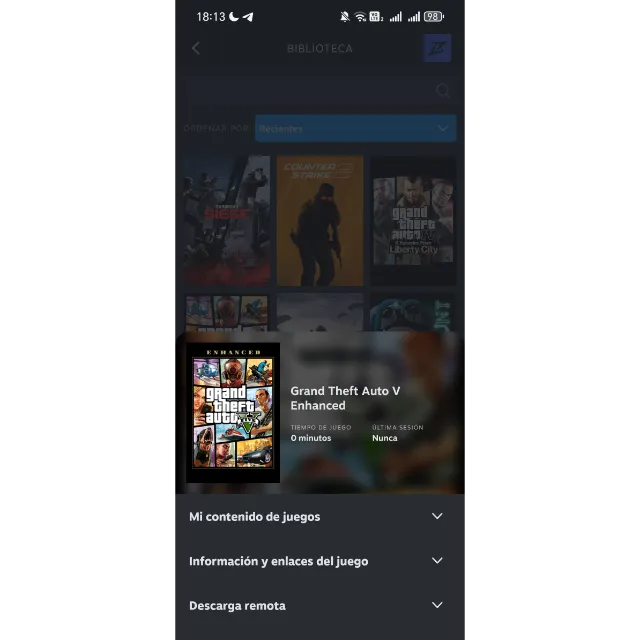The image size is (640, 640).
Task: Click the Grand Theft Auto V Enhanced title
Action: tap(345, 398)
